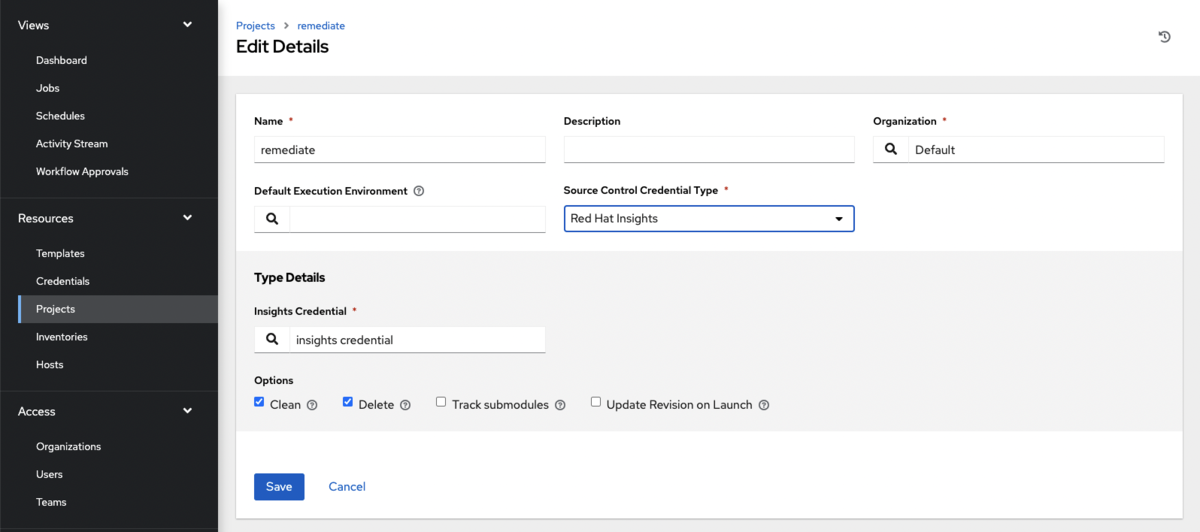This screenshot has height=532, width=1200.
Task: Show help for Update Revision on Launch
Action: click(764, 405)
